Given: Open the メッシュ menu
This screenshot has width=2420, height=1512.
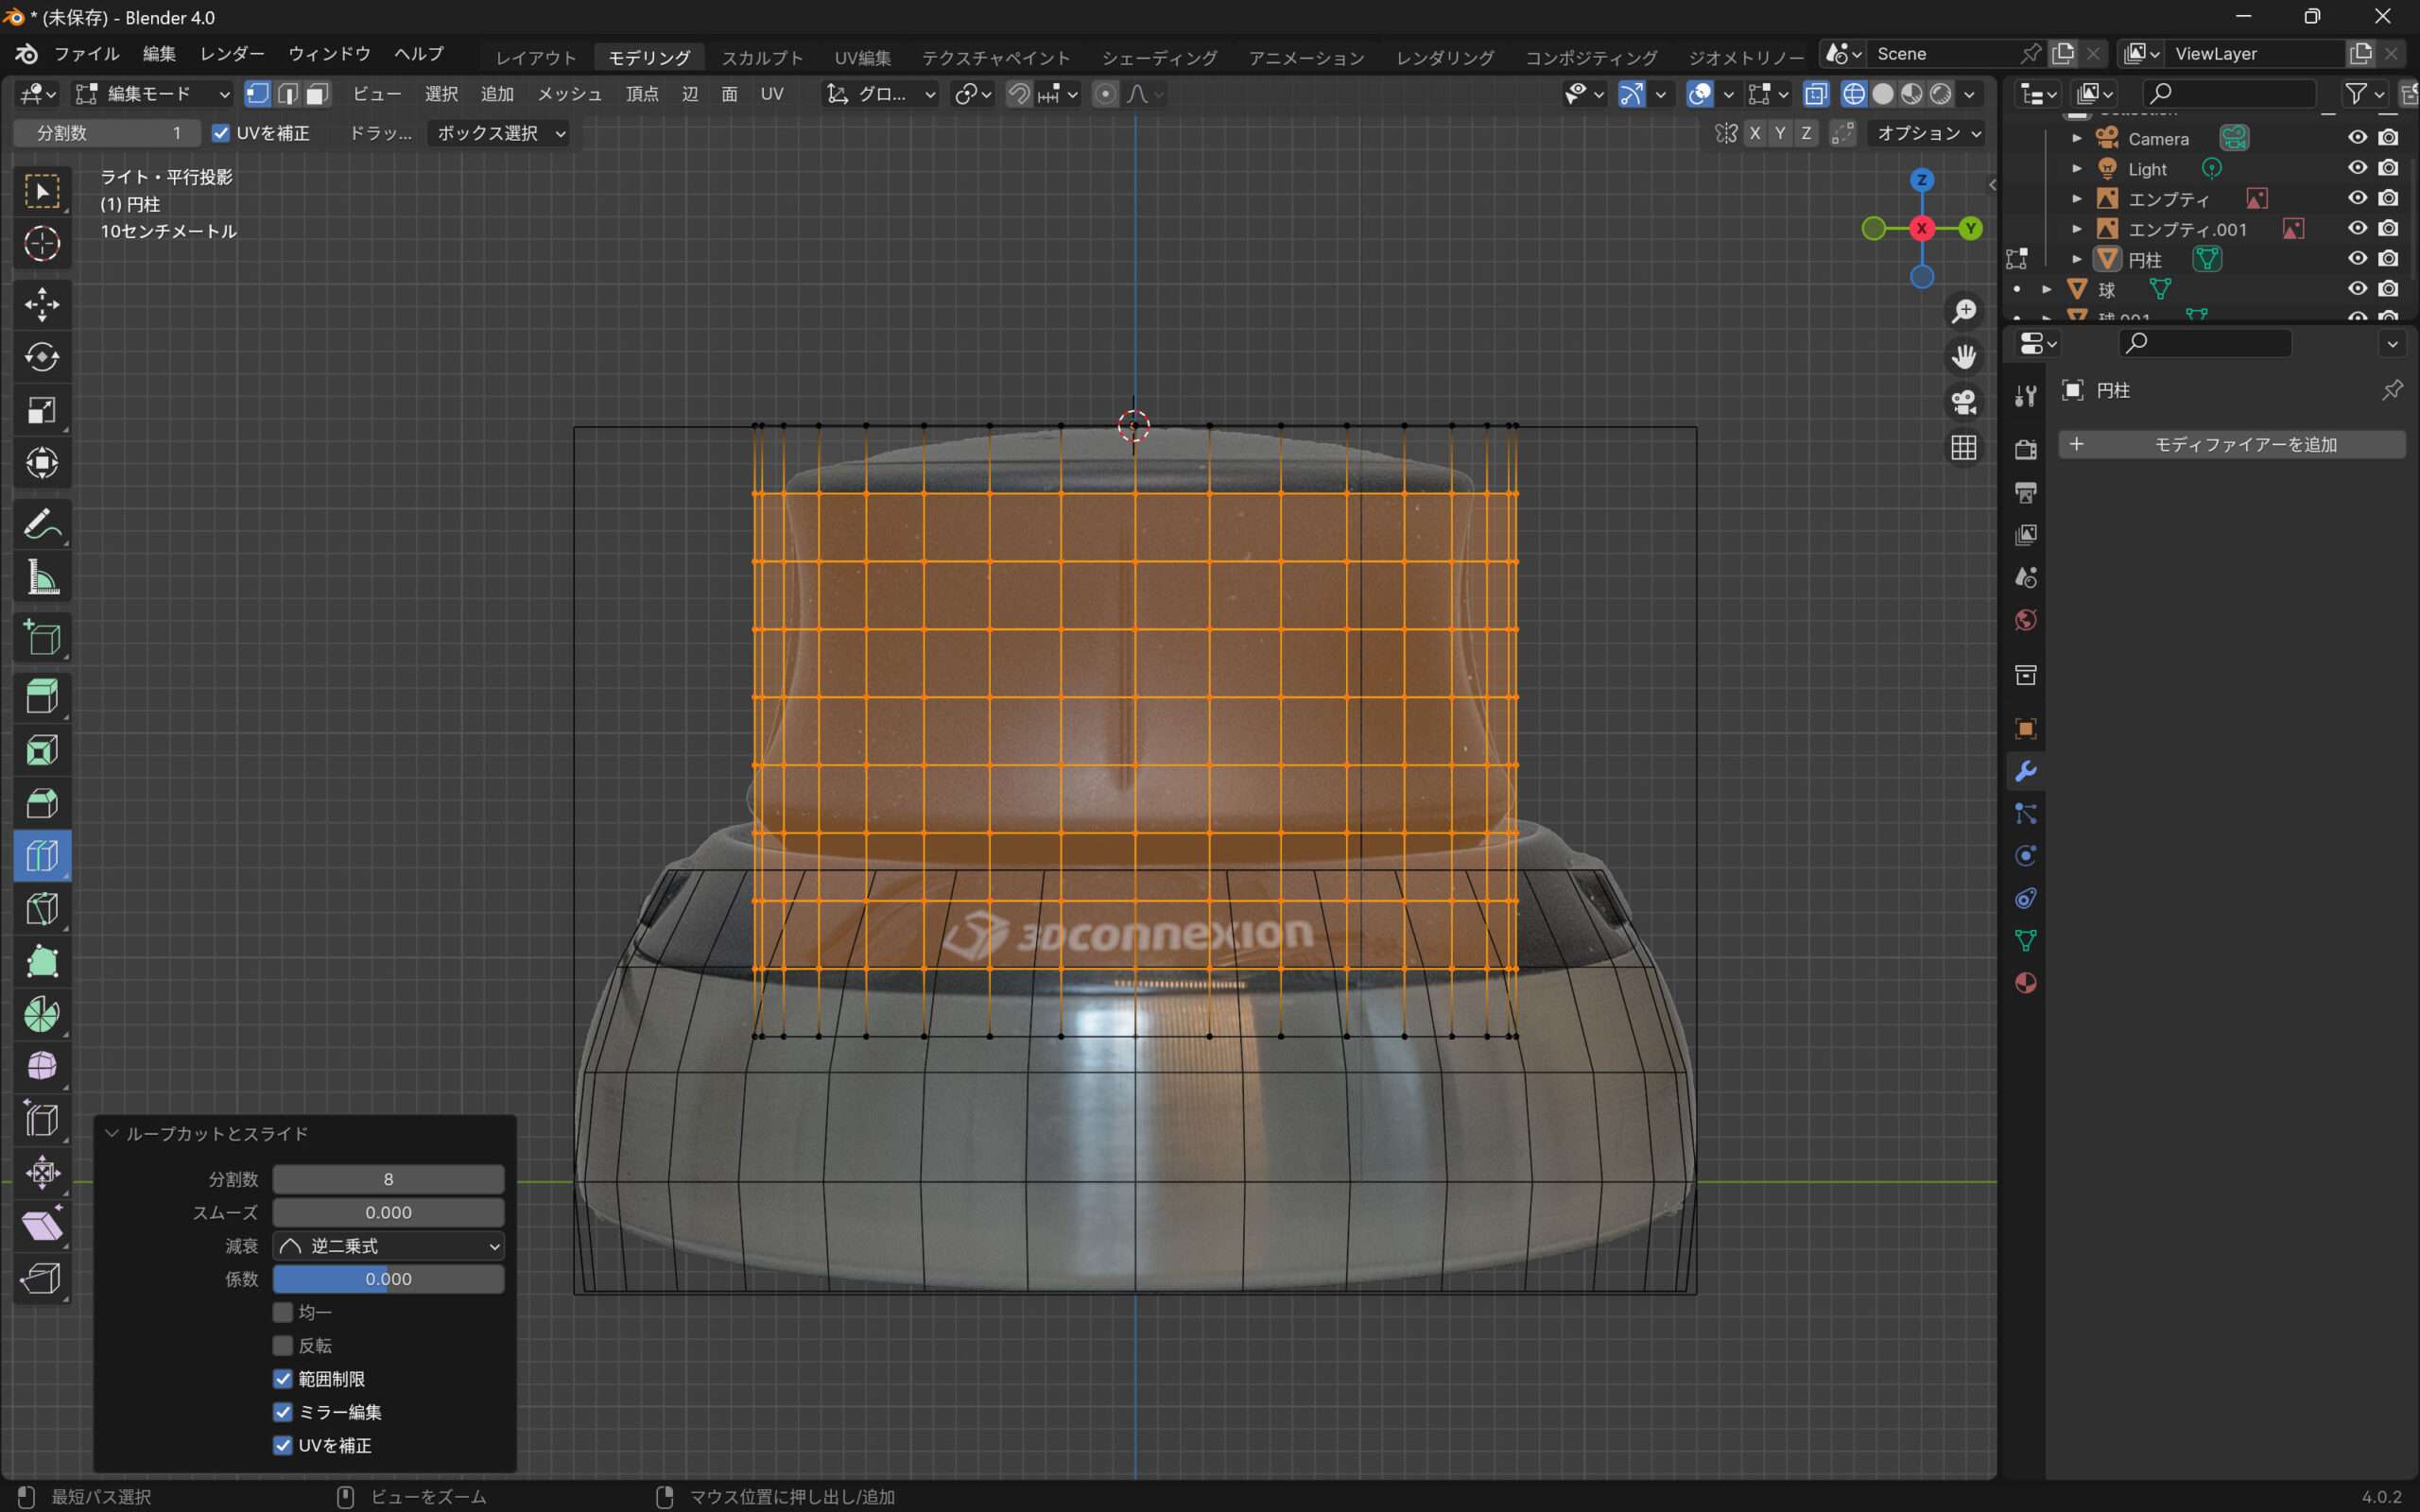Looking at the screenshot, I should click(x=569, y=94).
